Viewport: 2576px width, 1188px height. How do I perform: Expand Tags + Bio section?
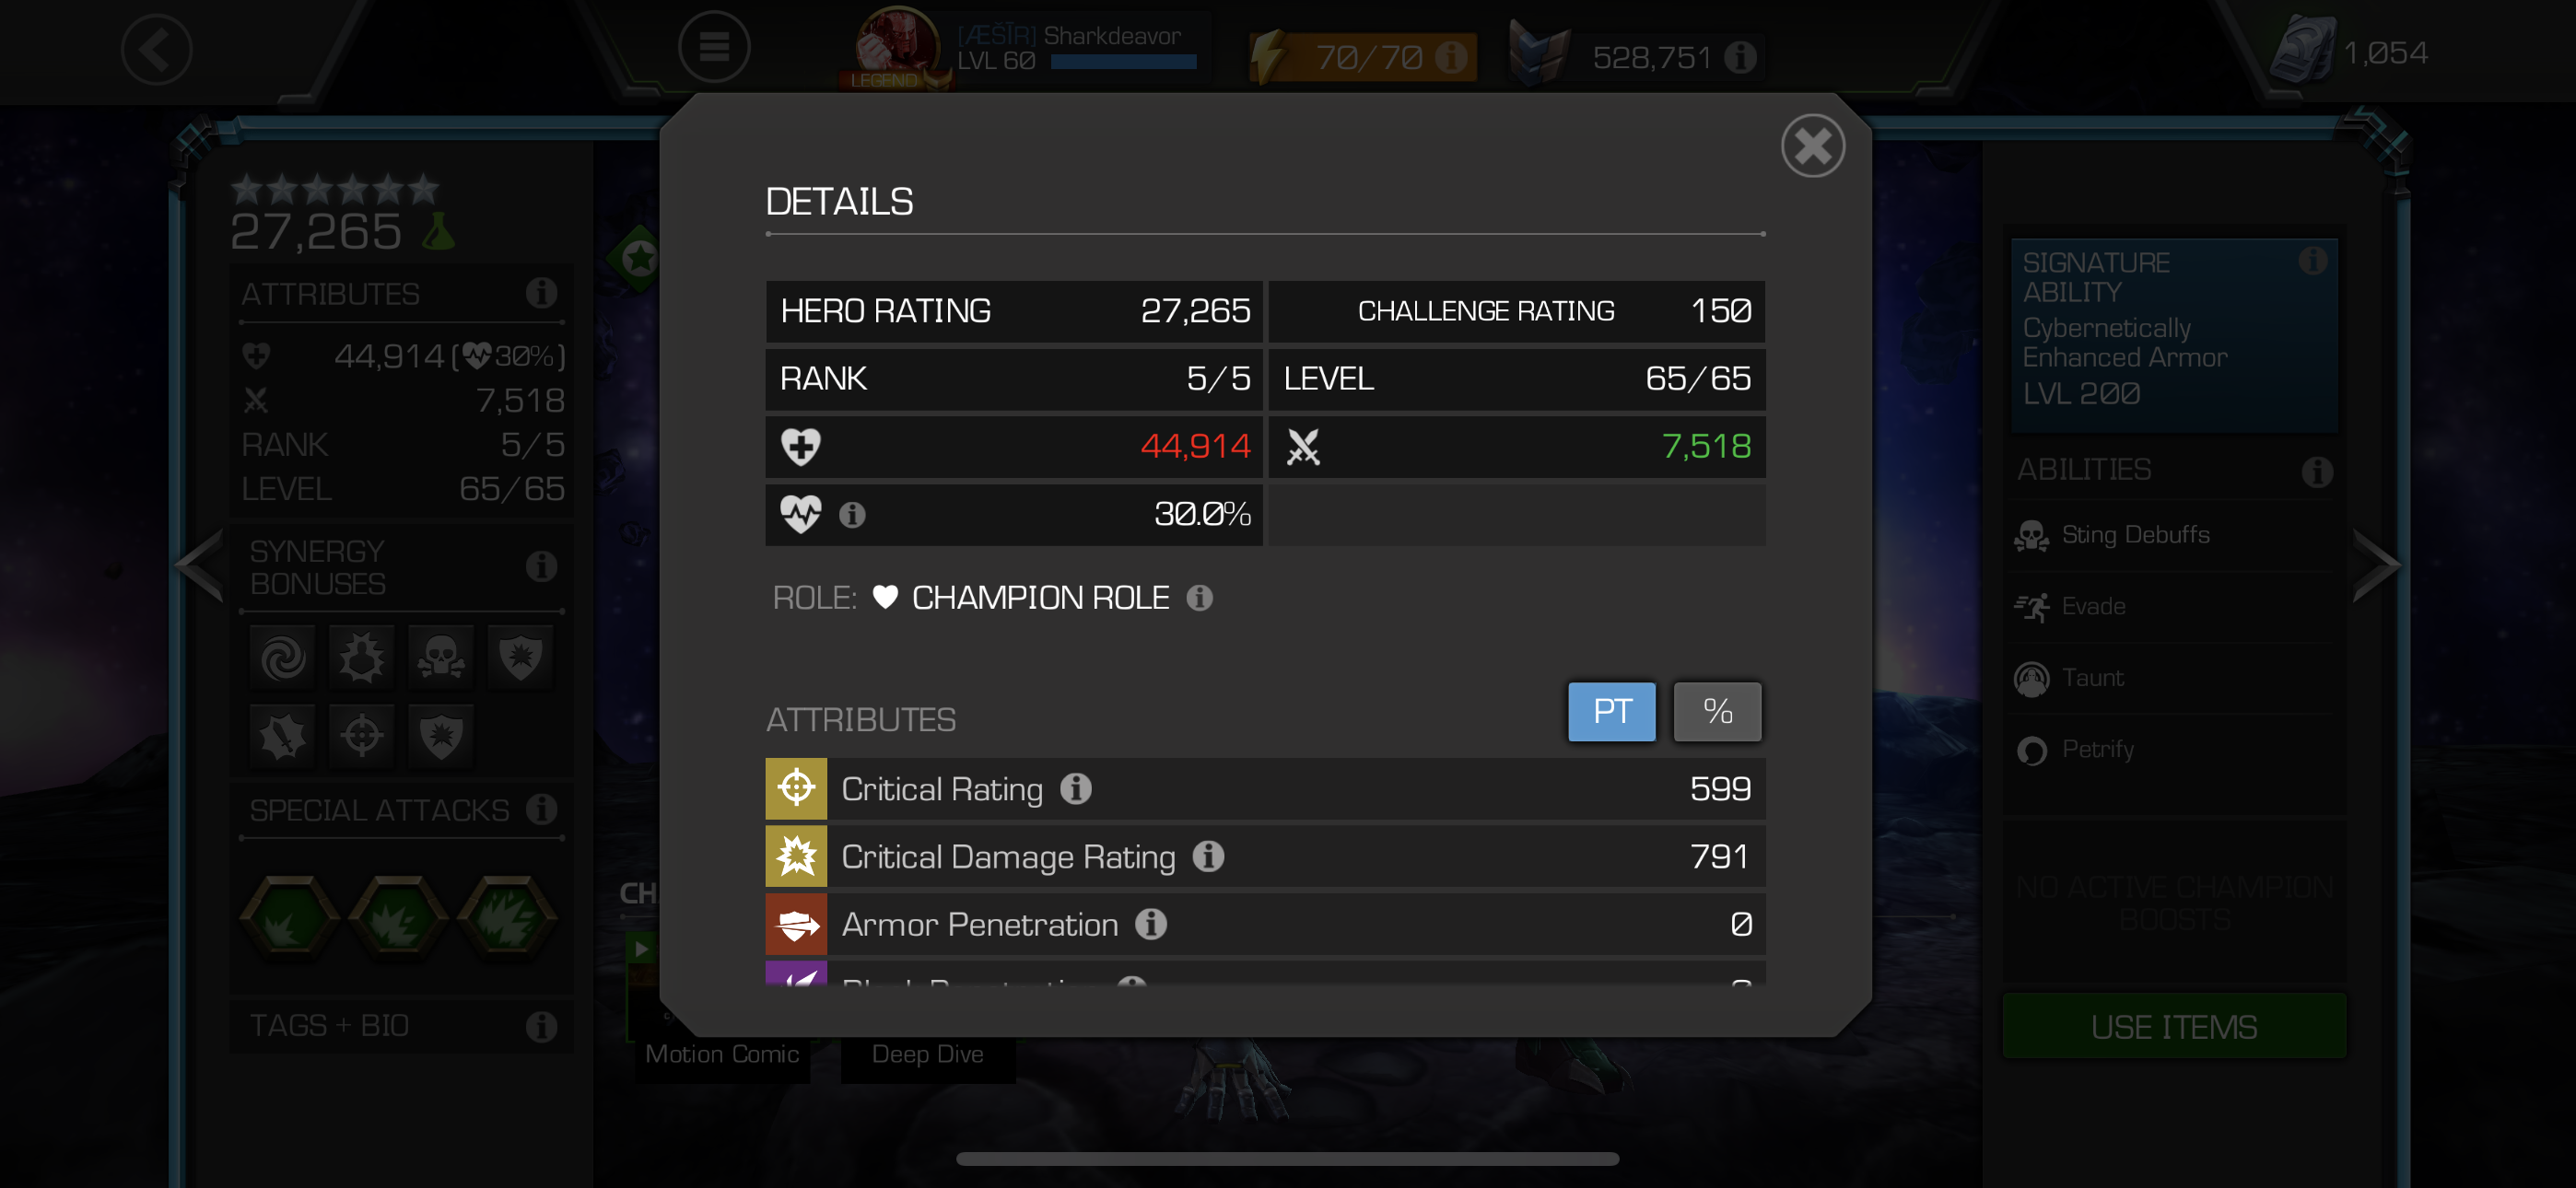coord(401,1026)
